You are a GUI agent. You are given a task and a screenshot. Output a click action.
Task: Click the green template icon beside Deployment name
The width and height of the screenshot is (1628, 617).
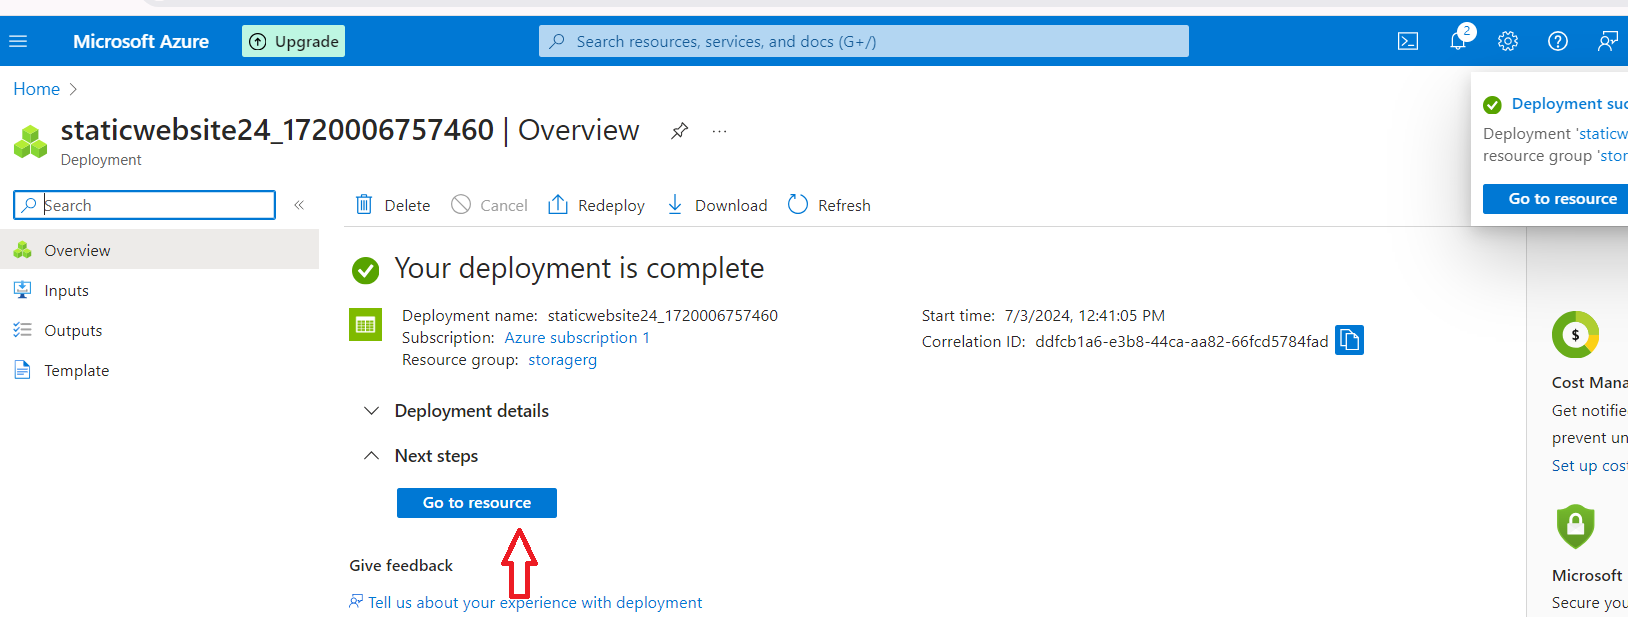point(365,325)
